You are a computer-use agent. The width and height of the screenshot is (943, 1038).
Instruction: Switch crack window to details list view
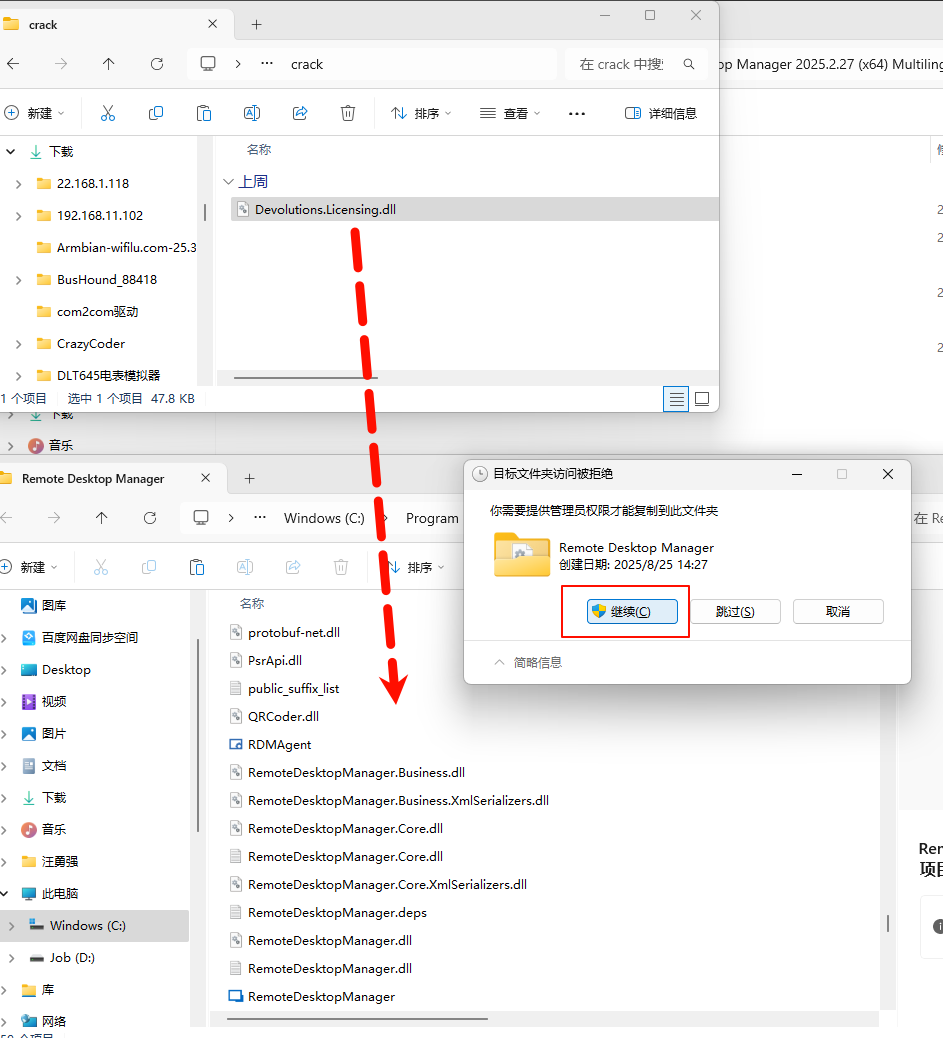676,399
